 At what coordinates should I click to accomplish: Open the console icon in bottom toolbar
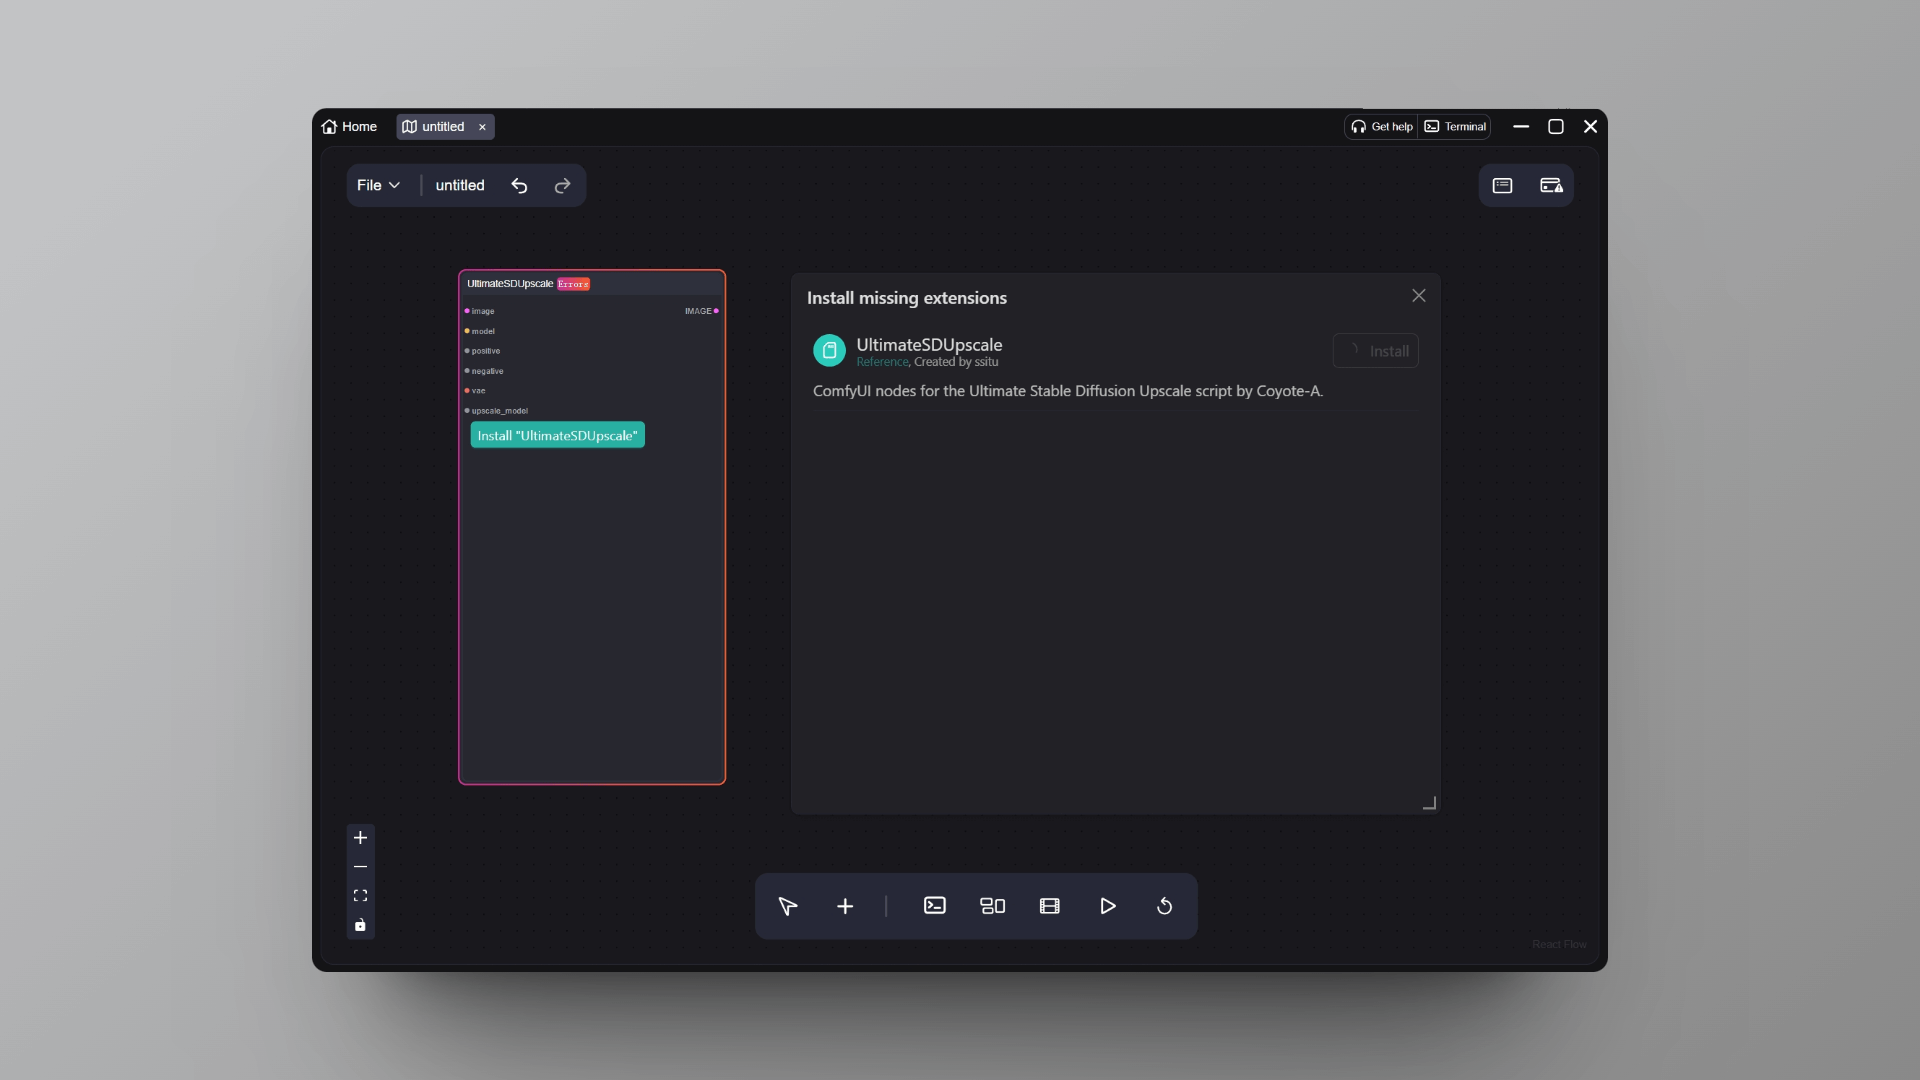click(935, 906)
